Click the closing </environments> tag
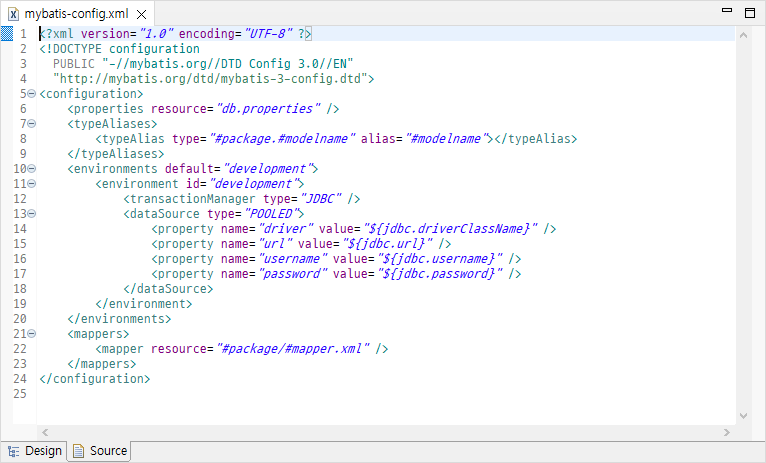Screen dimensions: 766x463 point(119,319)
